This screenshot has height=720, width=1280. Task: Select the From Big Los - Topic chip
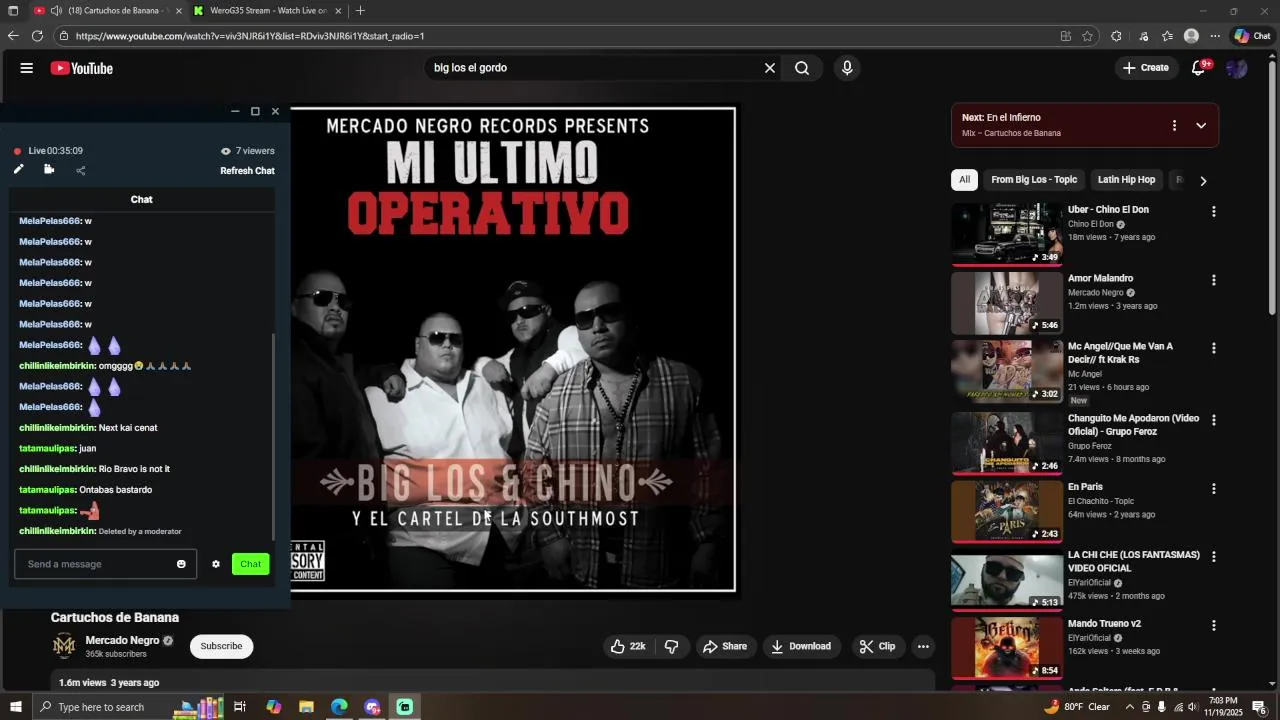coord(1034,180)
